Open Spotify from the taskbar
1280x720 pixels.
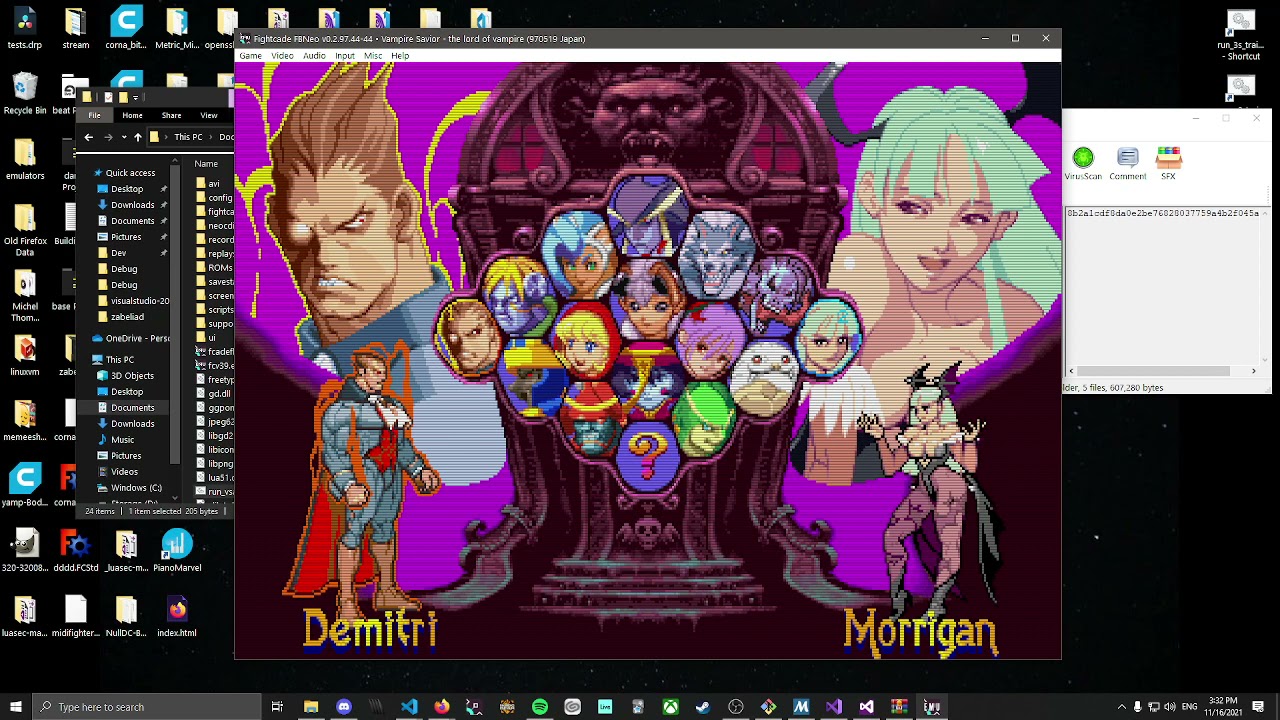pyautogui.click(x=540, y=707)
